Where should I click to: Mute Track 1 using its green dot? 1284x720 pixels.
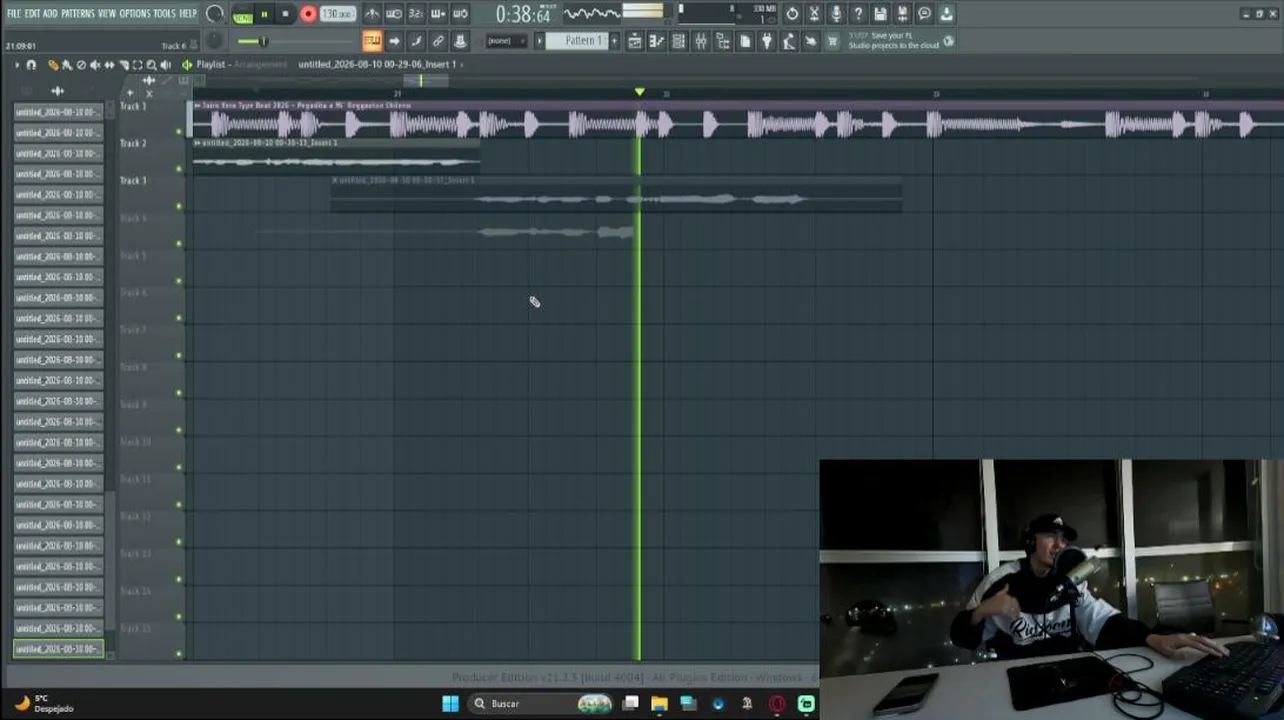[179, 131]
